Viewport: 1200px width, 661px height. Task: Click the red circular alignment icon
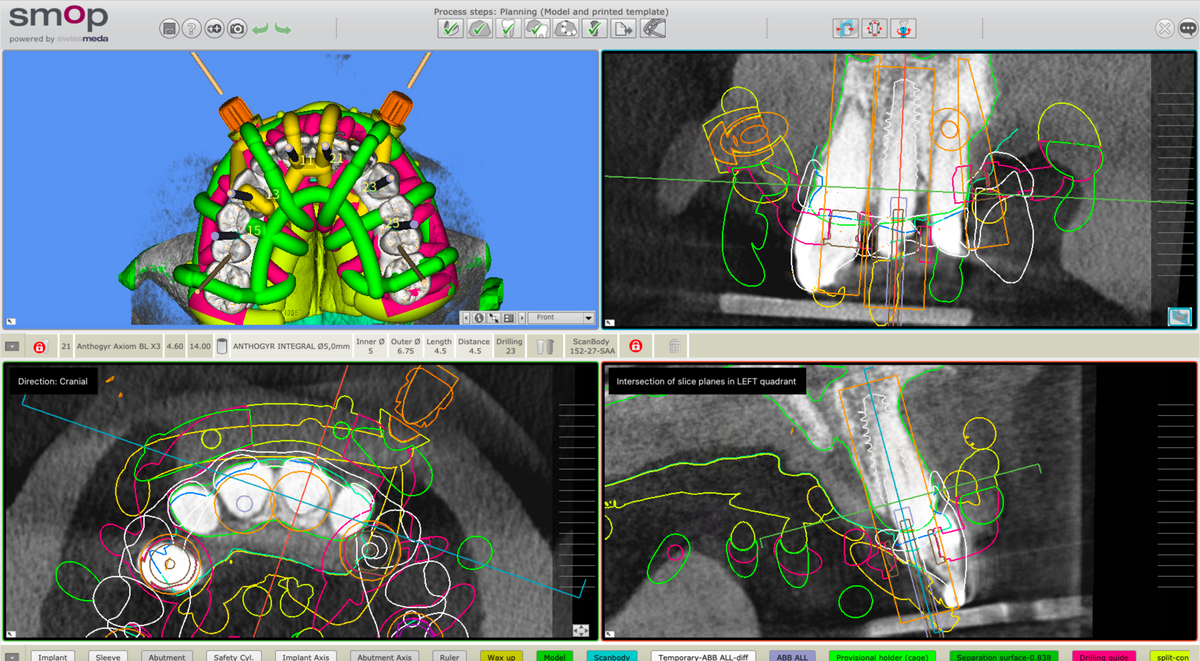coord(874,29)
